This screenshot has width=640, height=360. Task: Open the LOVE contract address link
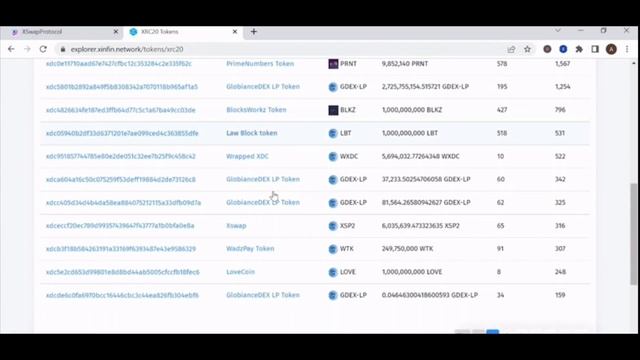click(122, 272)
